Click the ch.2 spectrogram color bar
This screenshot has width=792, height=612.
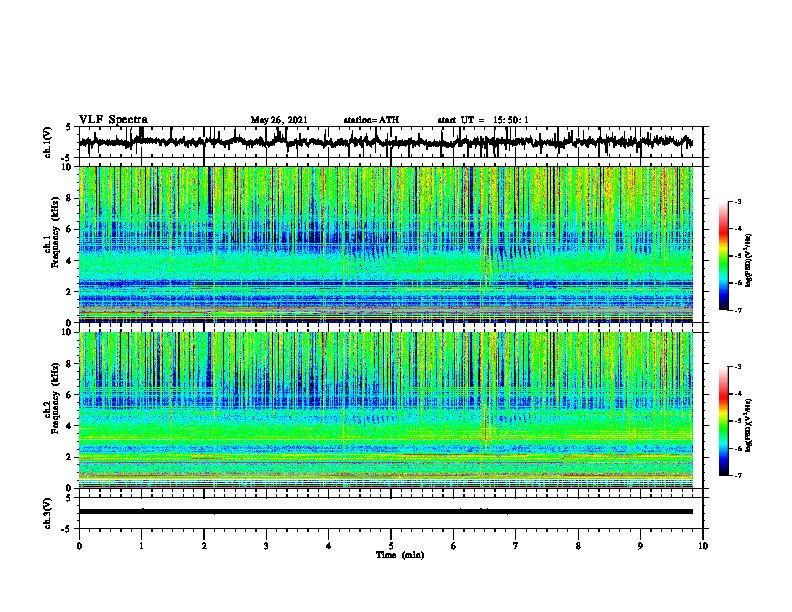tap(723, 421)
